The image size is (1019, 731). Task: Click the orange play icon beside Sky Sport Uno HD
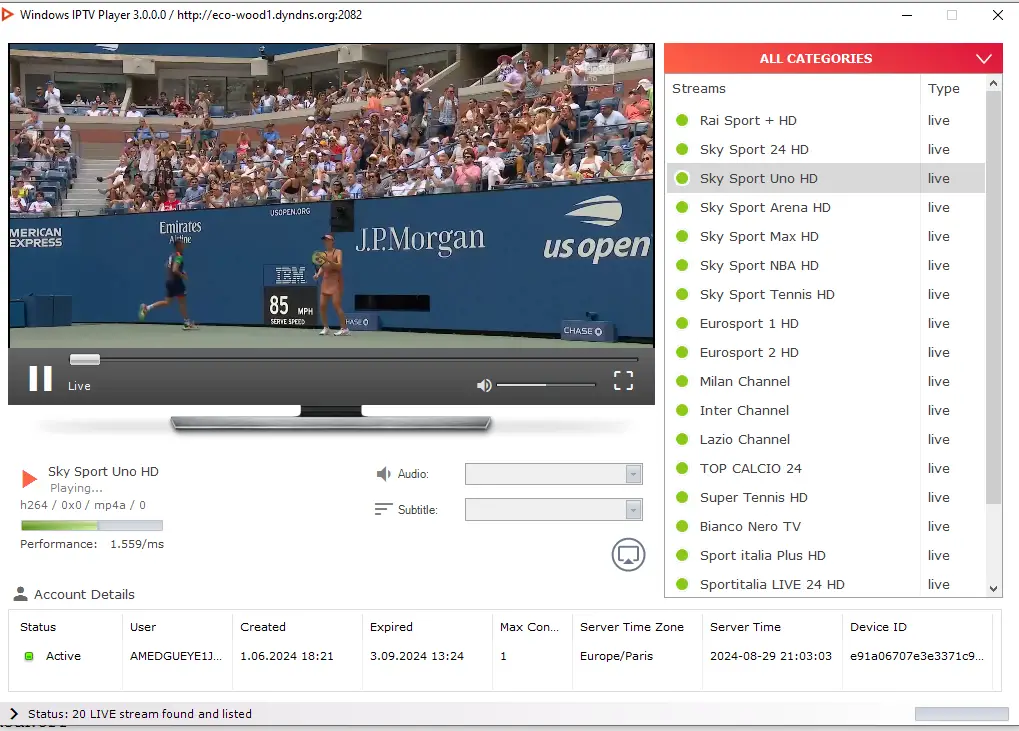pos(29,478)
